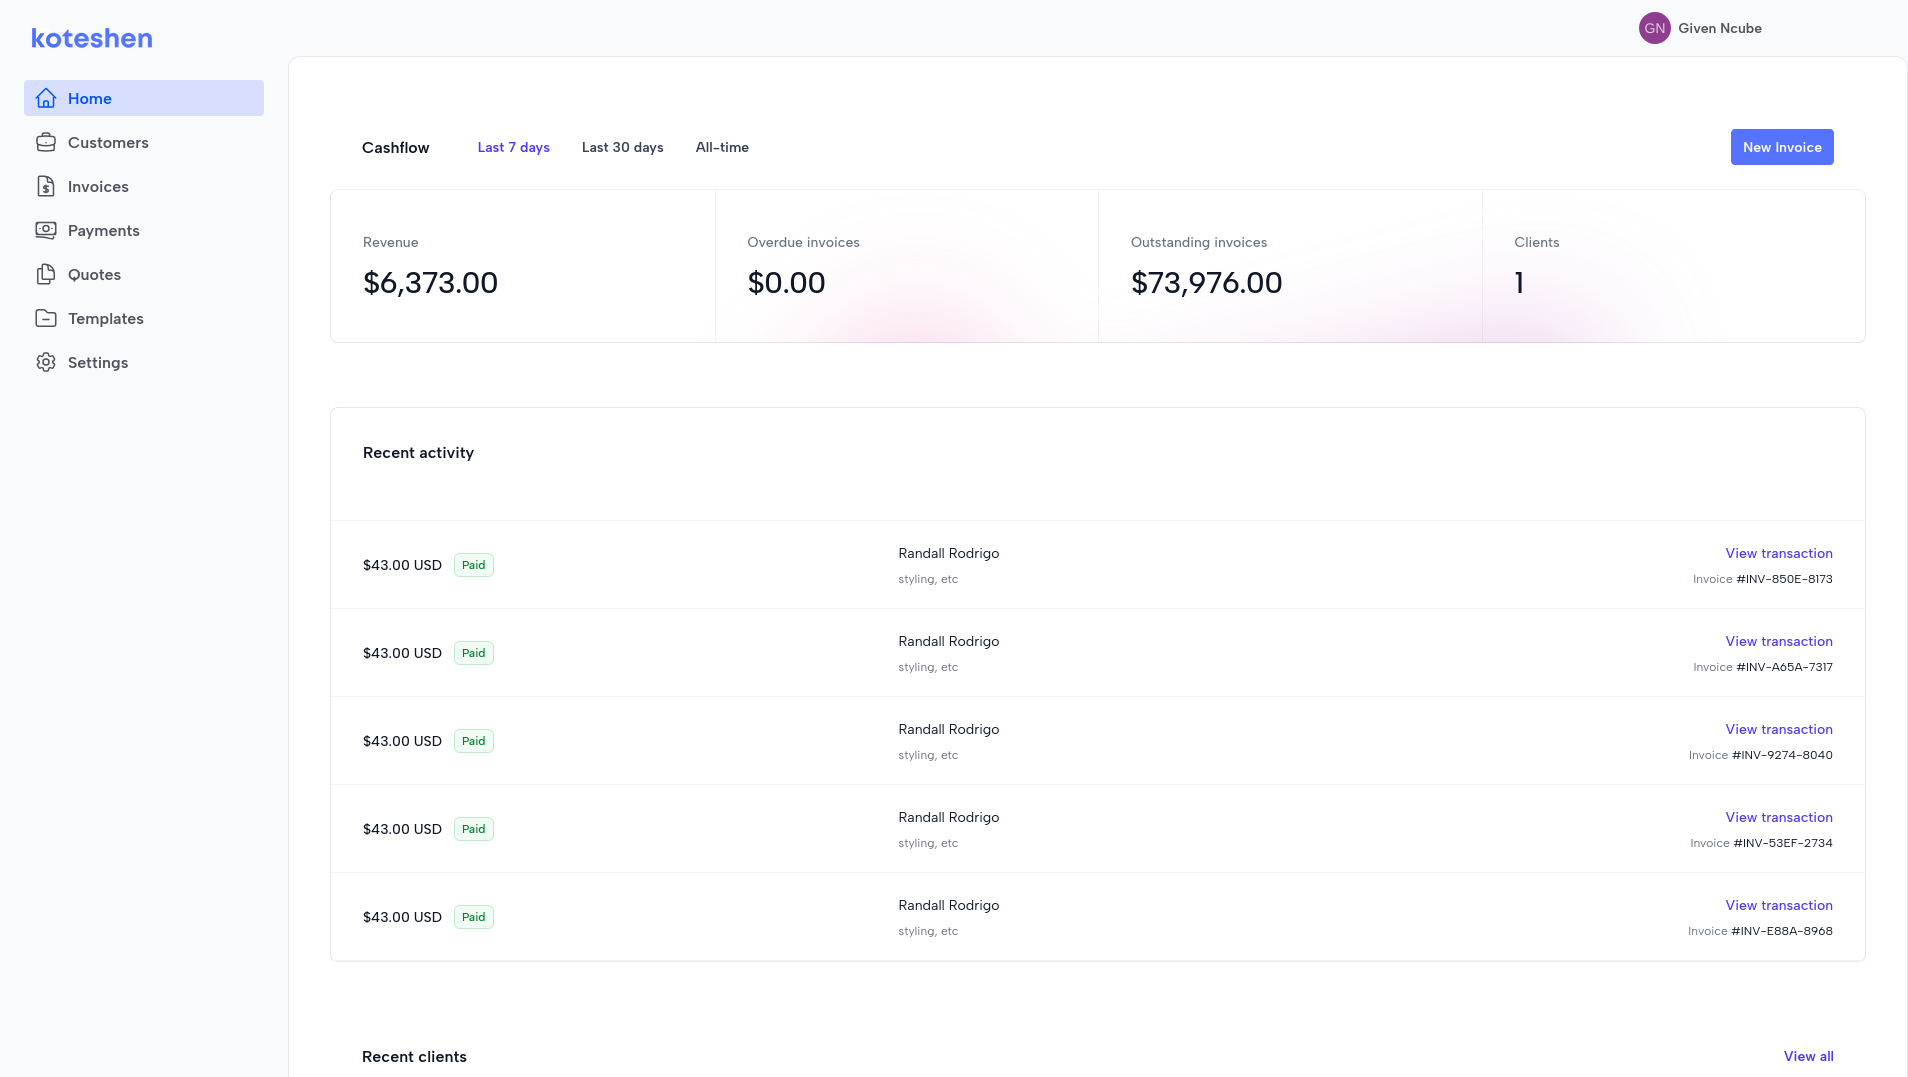Open Templates using the folder icon
The height and width of the screenshot is (1077, 1908).
point(46,318)
